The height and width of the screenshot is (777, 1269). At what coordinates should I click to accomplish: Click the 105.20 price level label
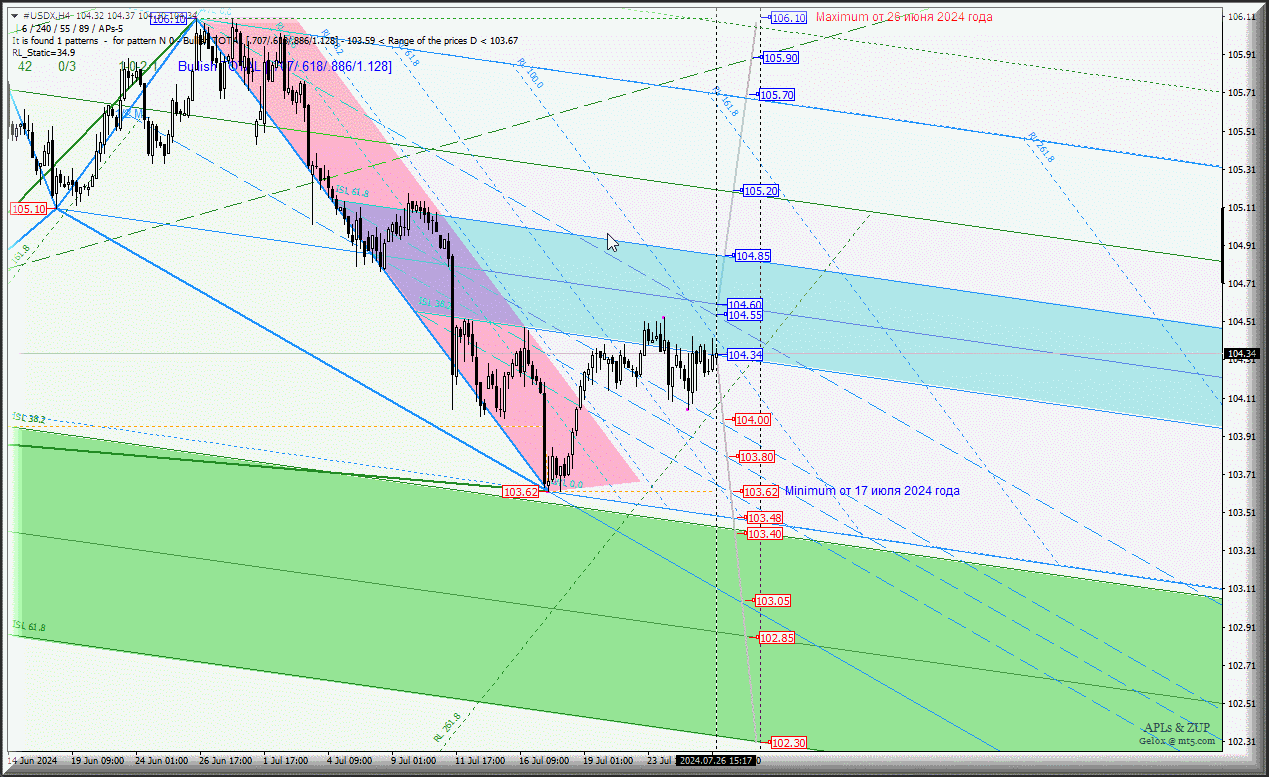point(760,191)
